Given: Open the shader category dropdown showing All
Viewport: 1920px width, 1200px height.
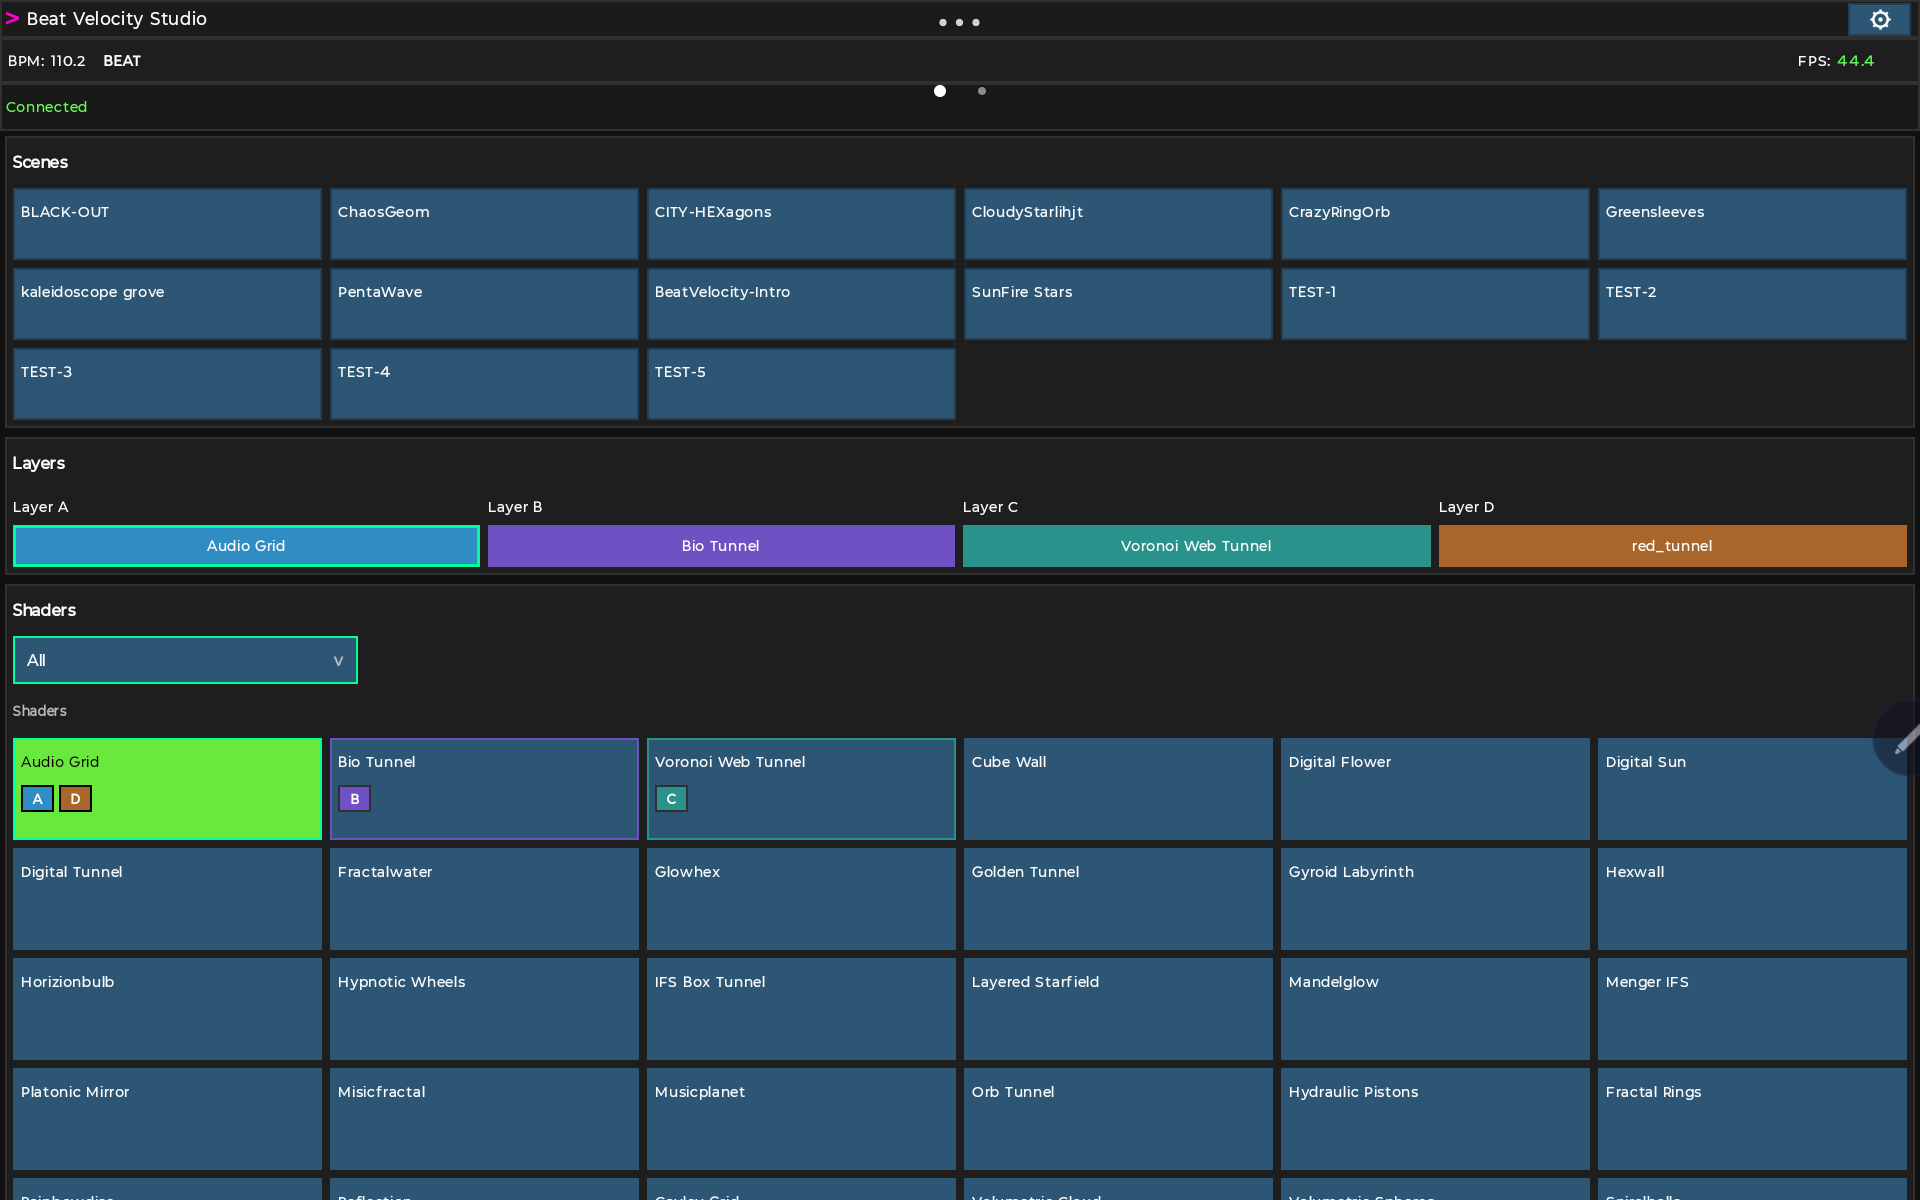Looking at the screenshot, I should click(185, 660).
